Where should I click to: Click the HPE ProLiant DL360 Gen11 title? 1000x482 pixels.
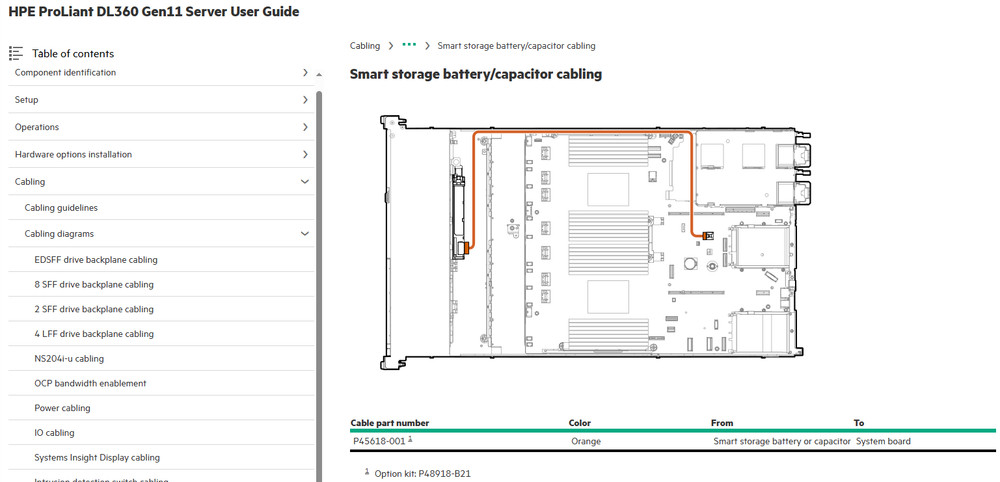[154, 11]
